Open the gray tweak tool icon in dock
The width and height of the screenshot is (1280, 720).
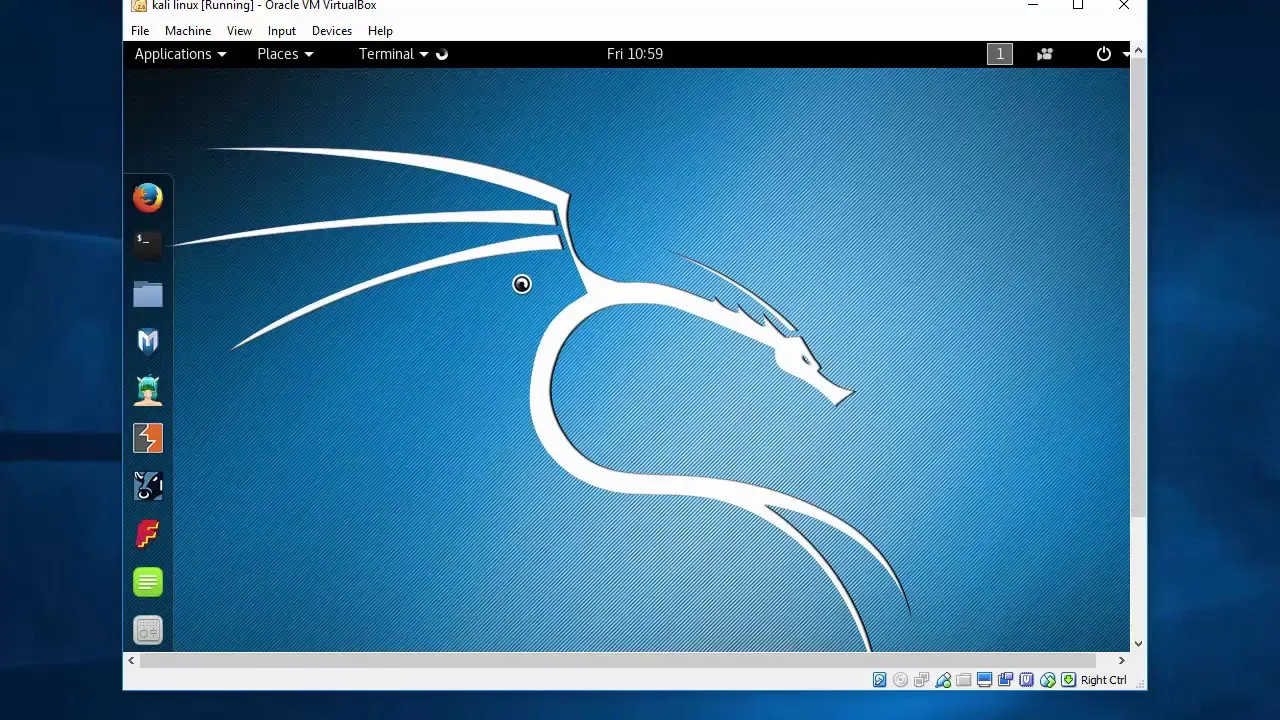click(x=148, y=630)
